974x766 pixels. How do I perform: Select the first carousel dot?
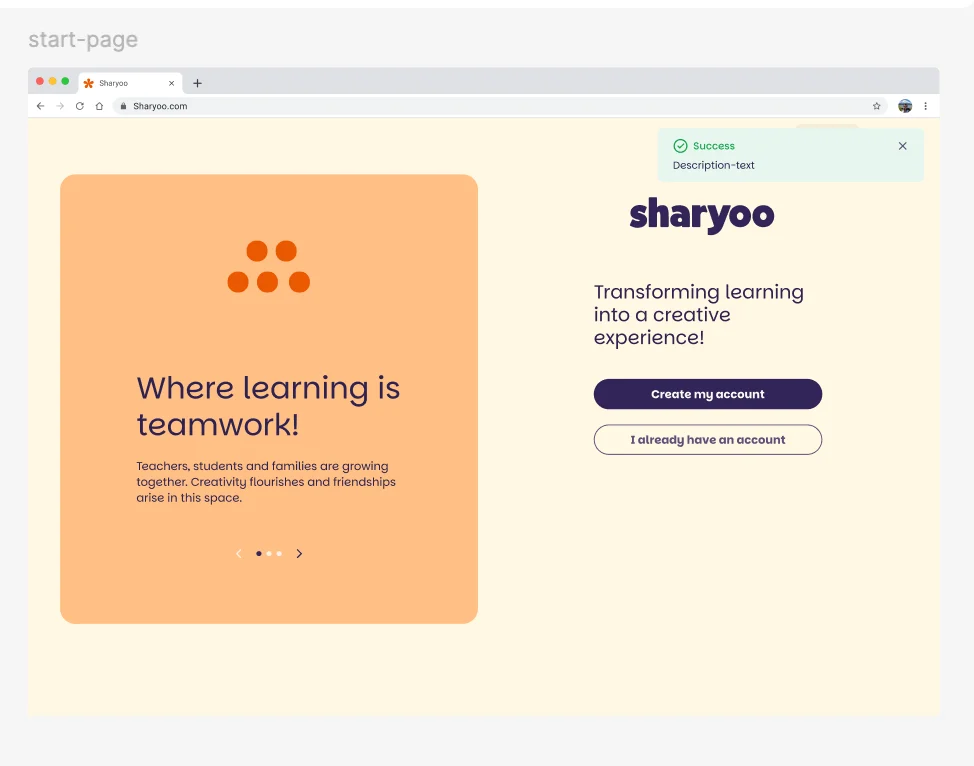[258, 554]
